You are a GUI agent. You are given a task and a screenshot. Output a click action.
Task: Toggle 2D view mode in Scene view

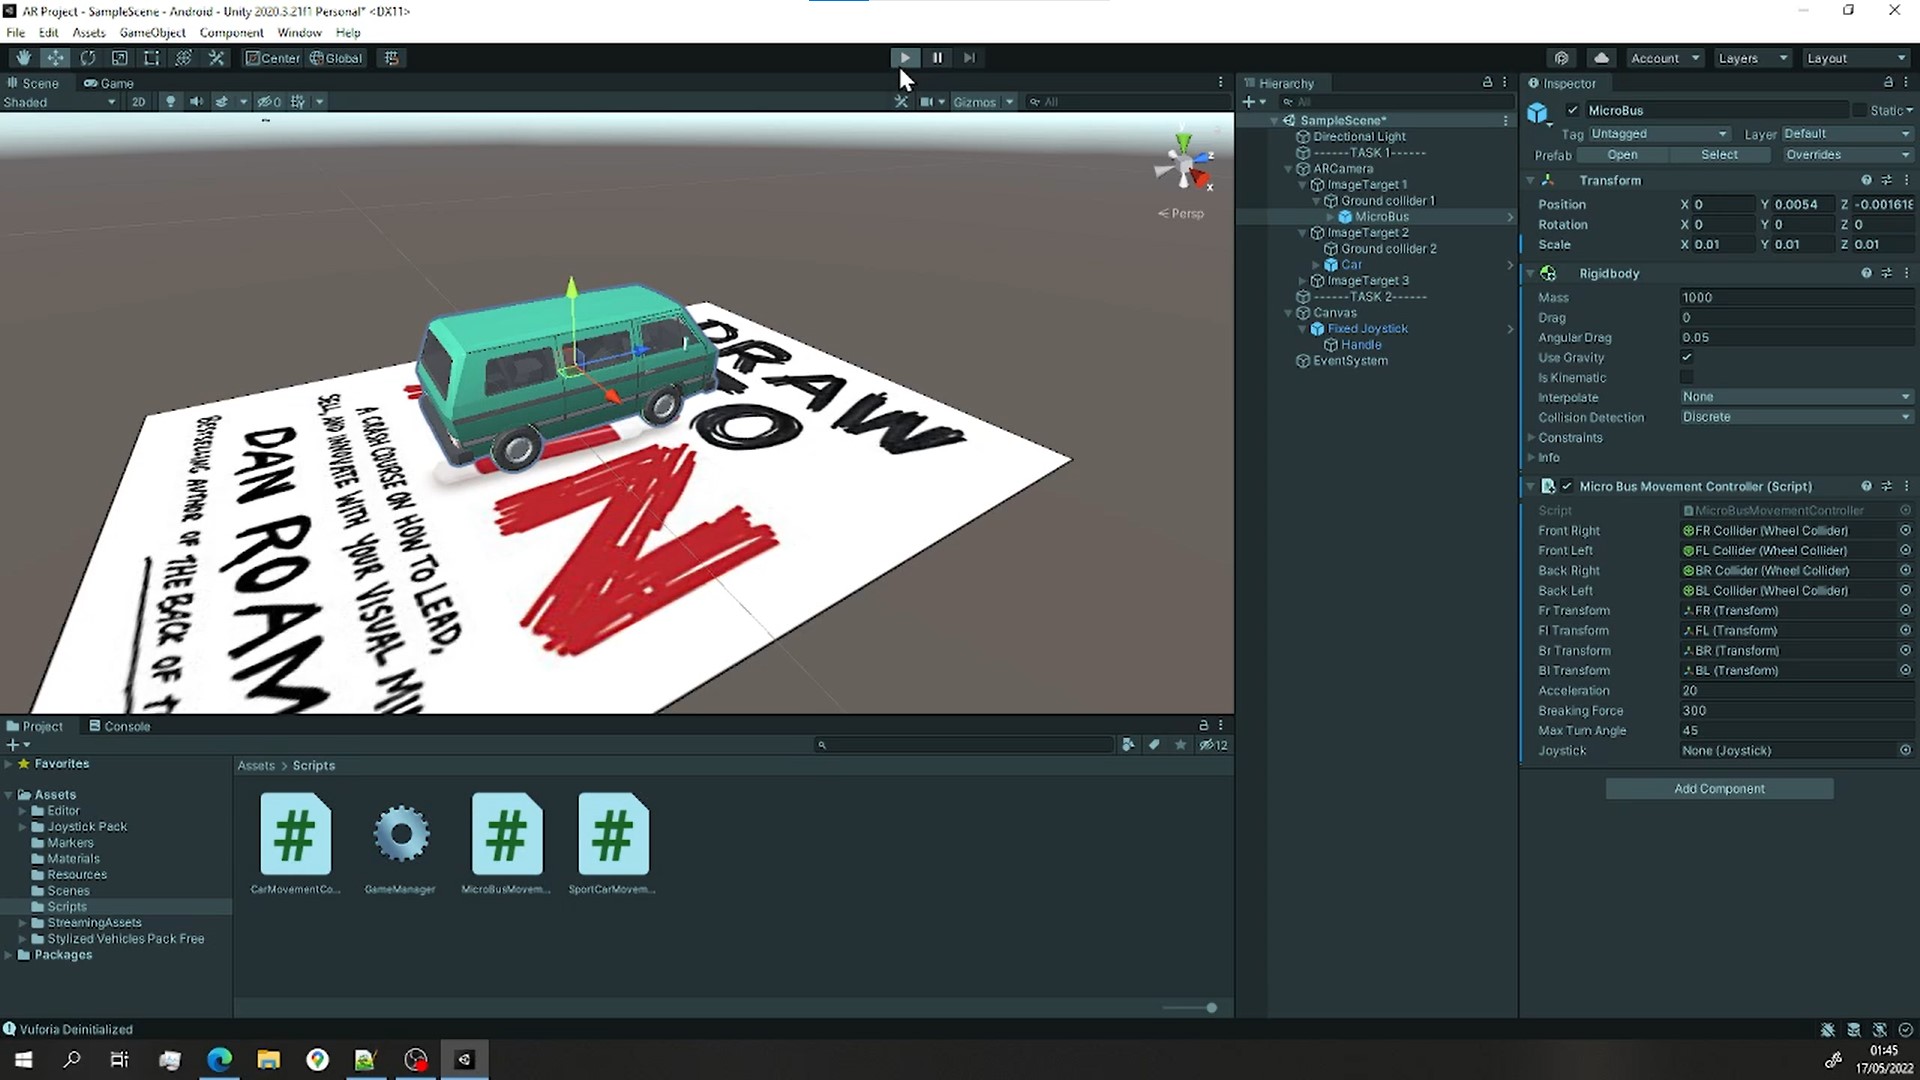point(139,101)
